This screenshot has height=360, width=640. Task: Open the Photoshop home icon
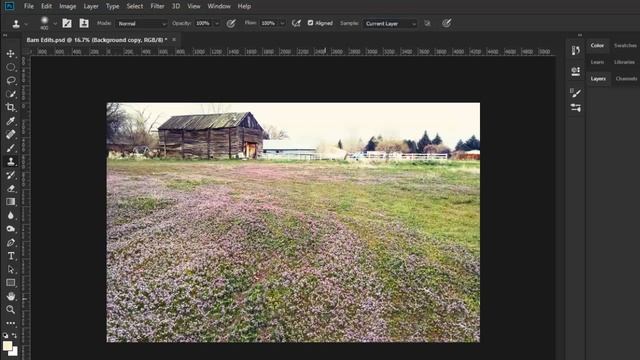[9, 6]
